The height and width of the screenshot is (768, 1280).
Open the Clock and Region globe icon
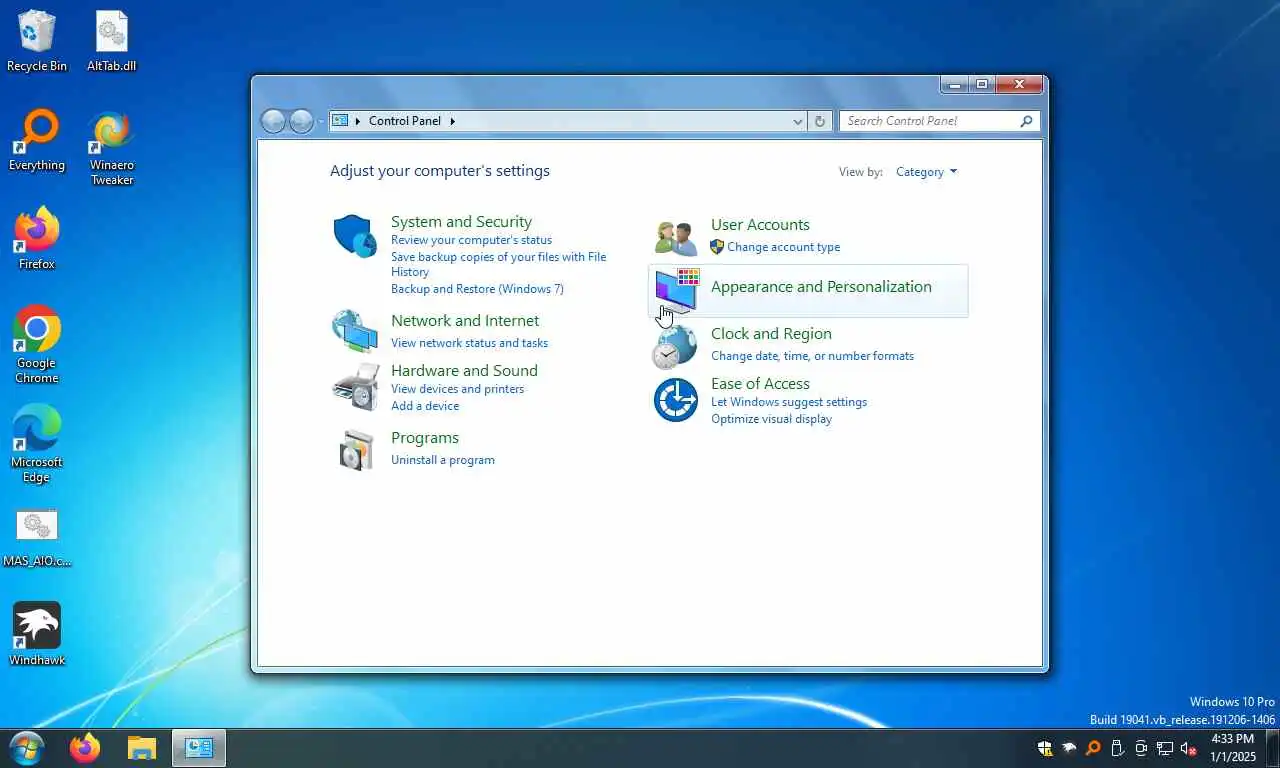coord(675,346)
